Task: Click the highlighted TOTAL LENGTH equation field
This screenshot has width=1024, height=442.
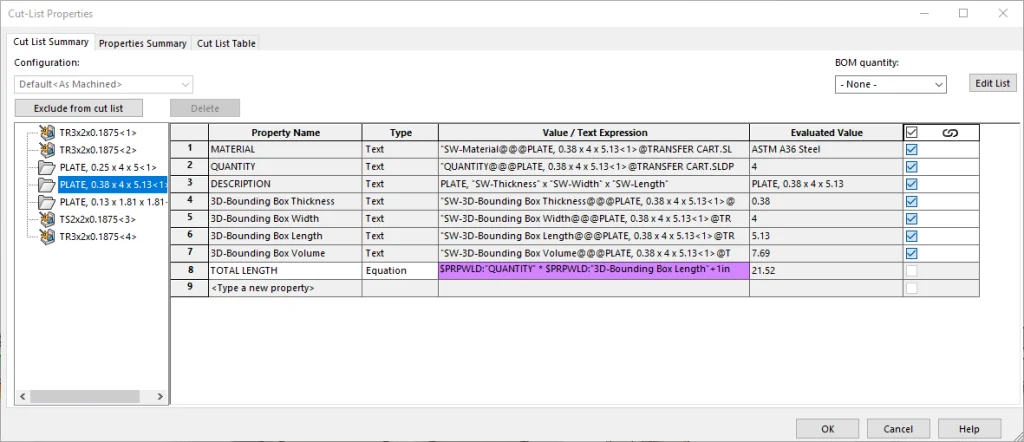Action: click(594, 270)
